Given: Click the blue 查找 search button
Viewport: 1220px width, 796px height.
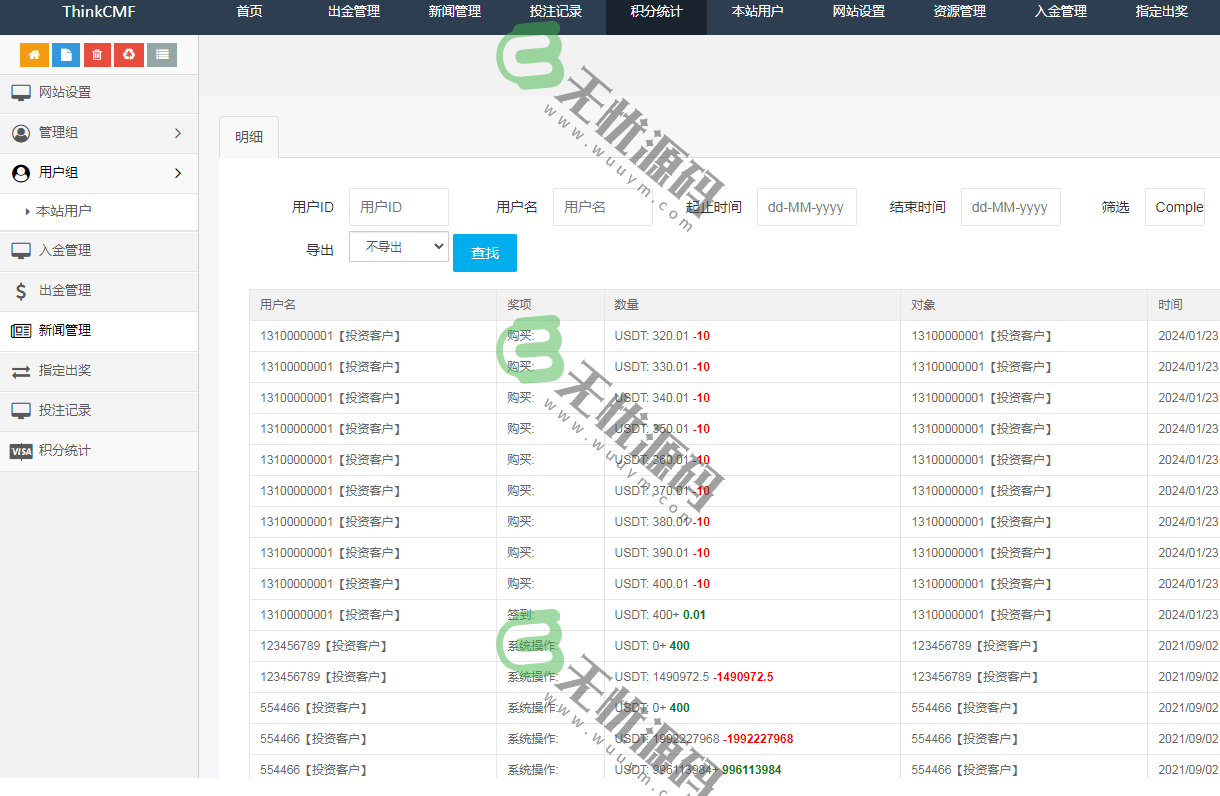Looking at the screenshot, I should tap(484, 253).
